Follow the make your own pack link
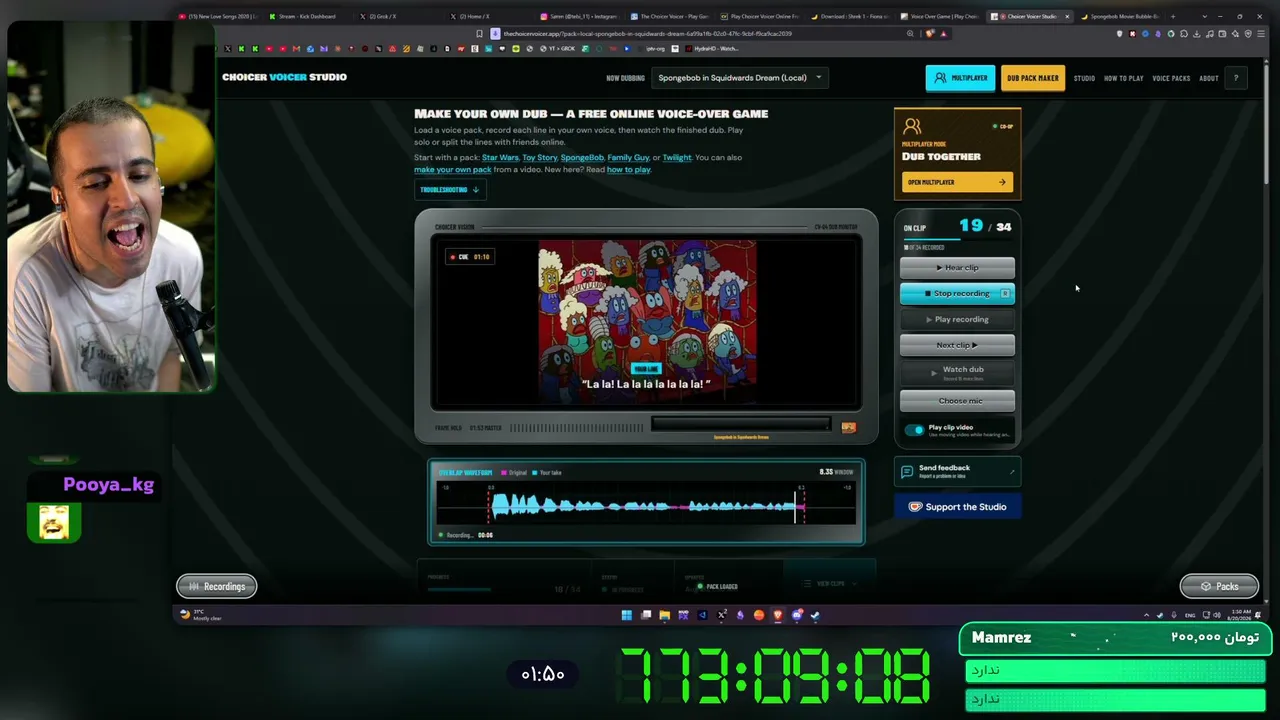Screen dimensions: 1280x720 [x=452, y=169]
